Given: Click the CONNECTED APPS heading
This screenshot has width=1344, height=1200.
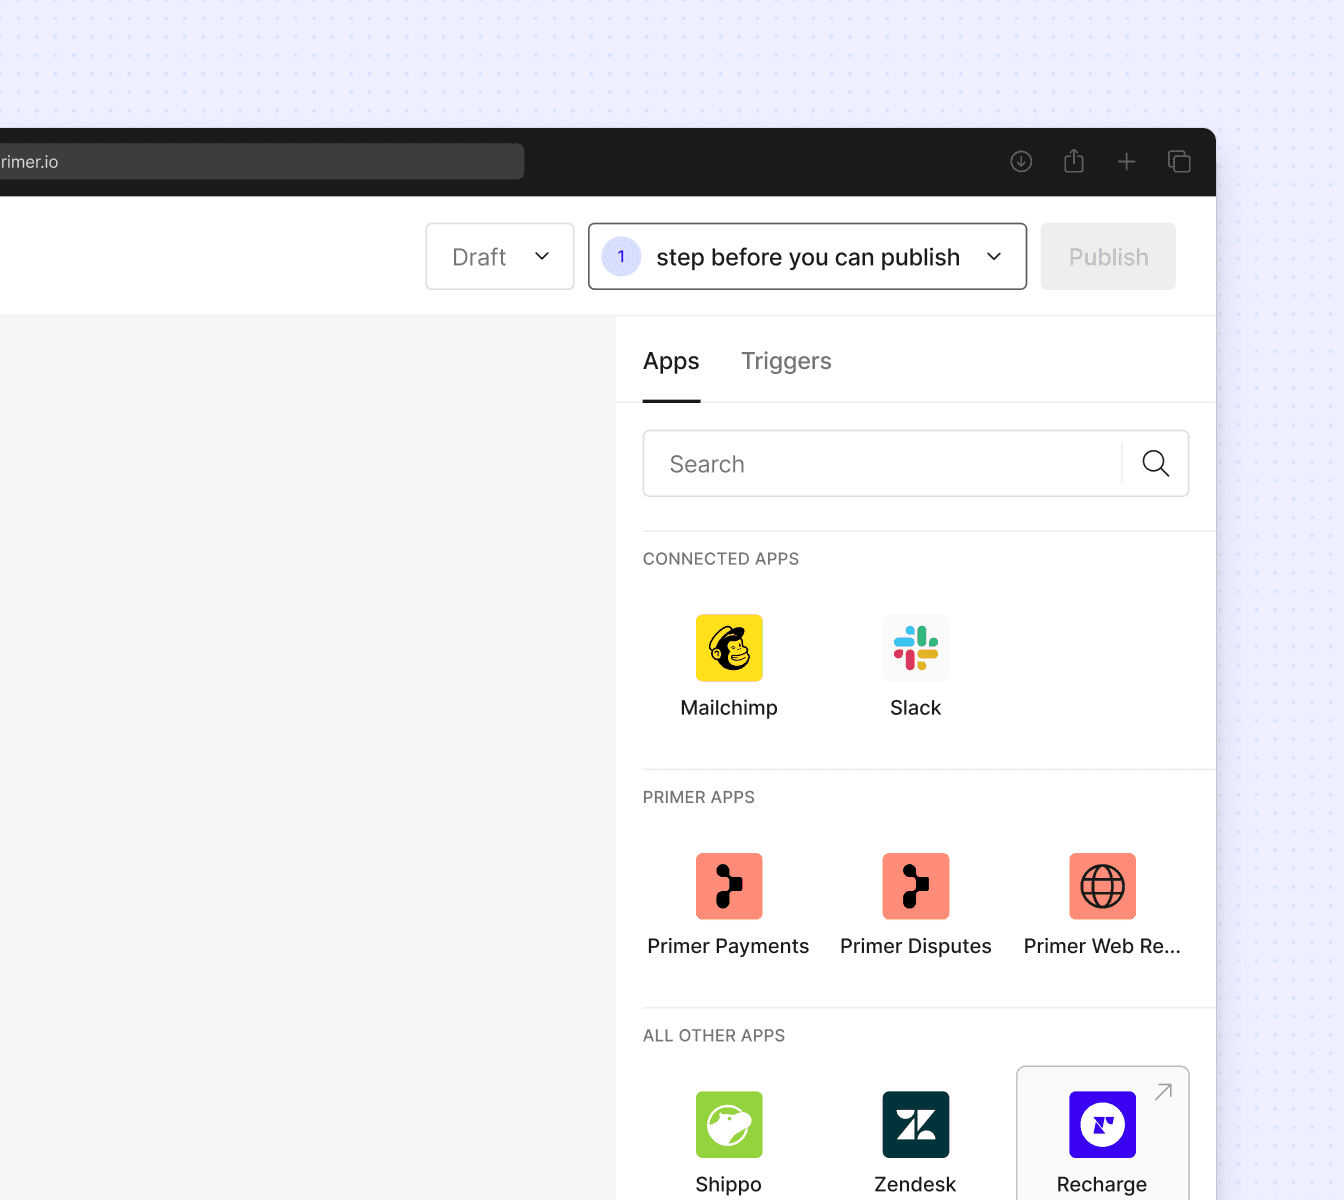Looking at the screenshot, I should [721, 559].
